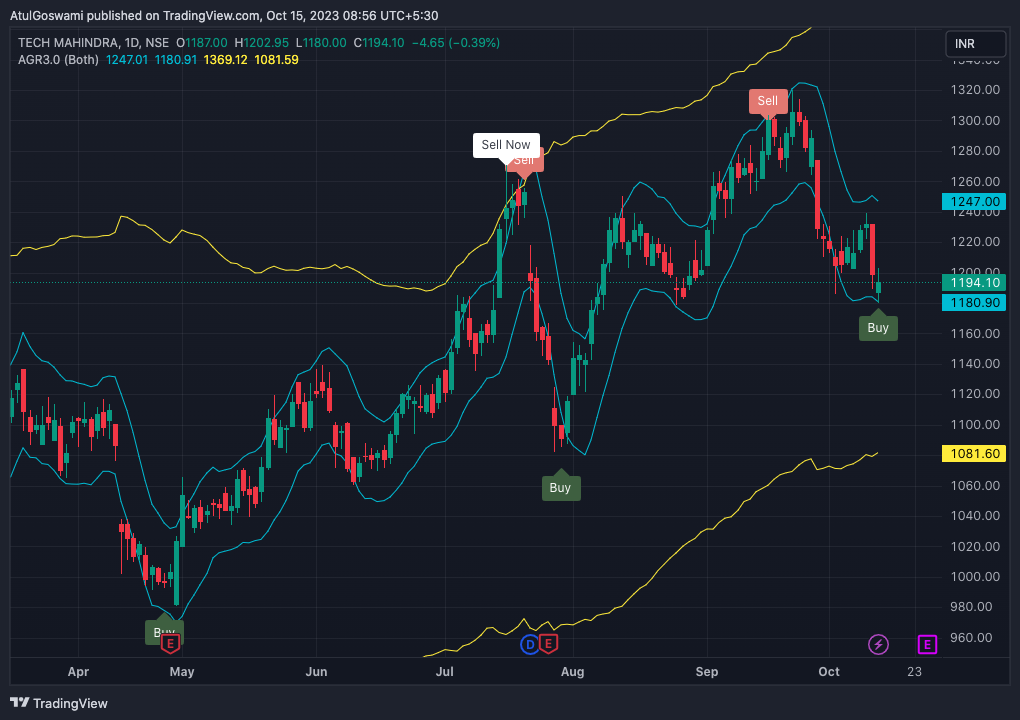Click the Jun label on time axis
The width and height of the screenshot is (1020, 720).
coord(316,672)
